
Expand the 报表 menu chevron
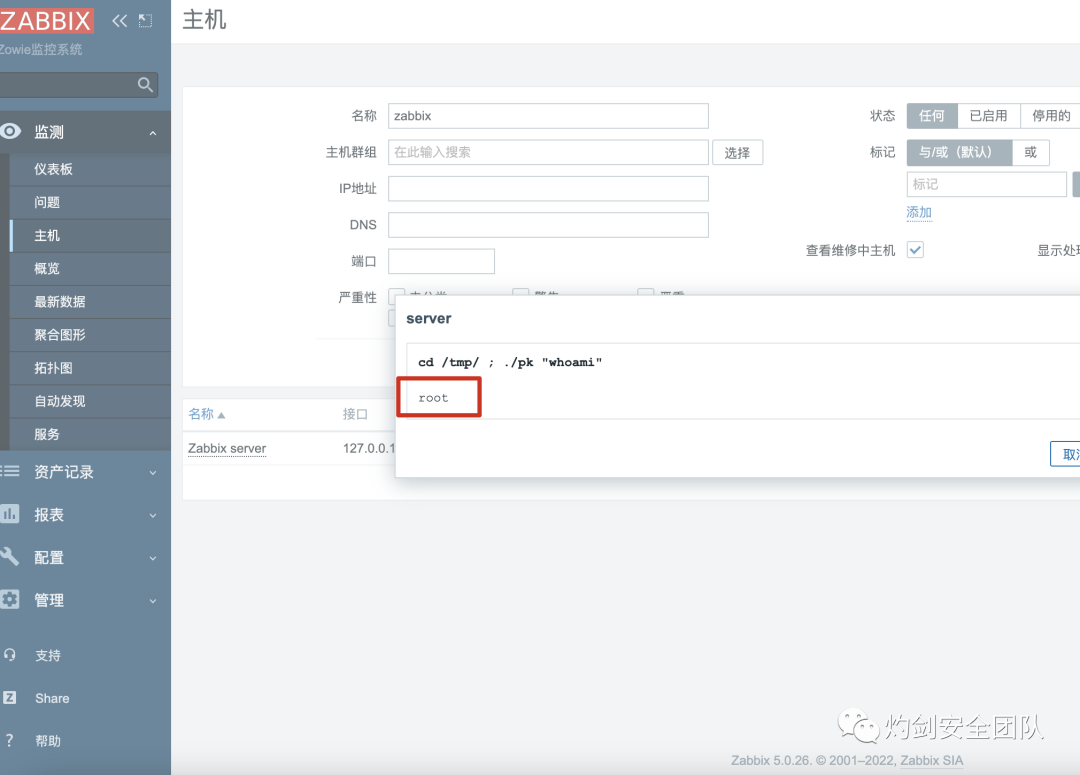(153, 515)
